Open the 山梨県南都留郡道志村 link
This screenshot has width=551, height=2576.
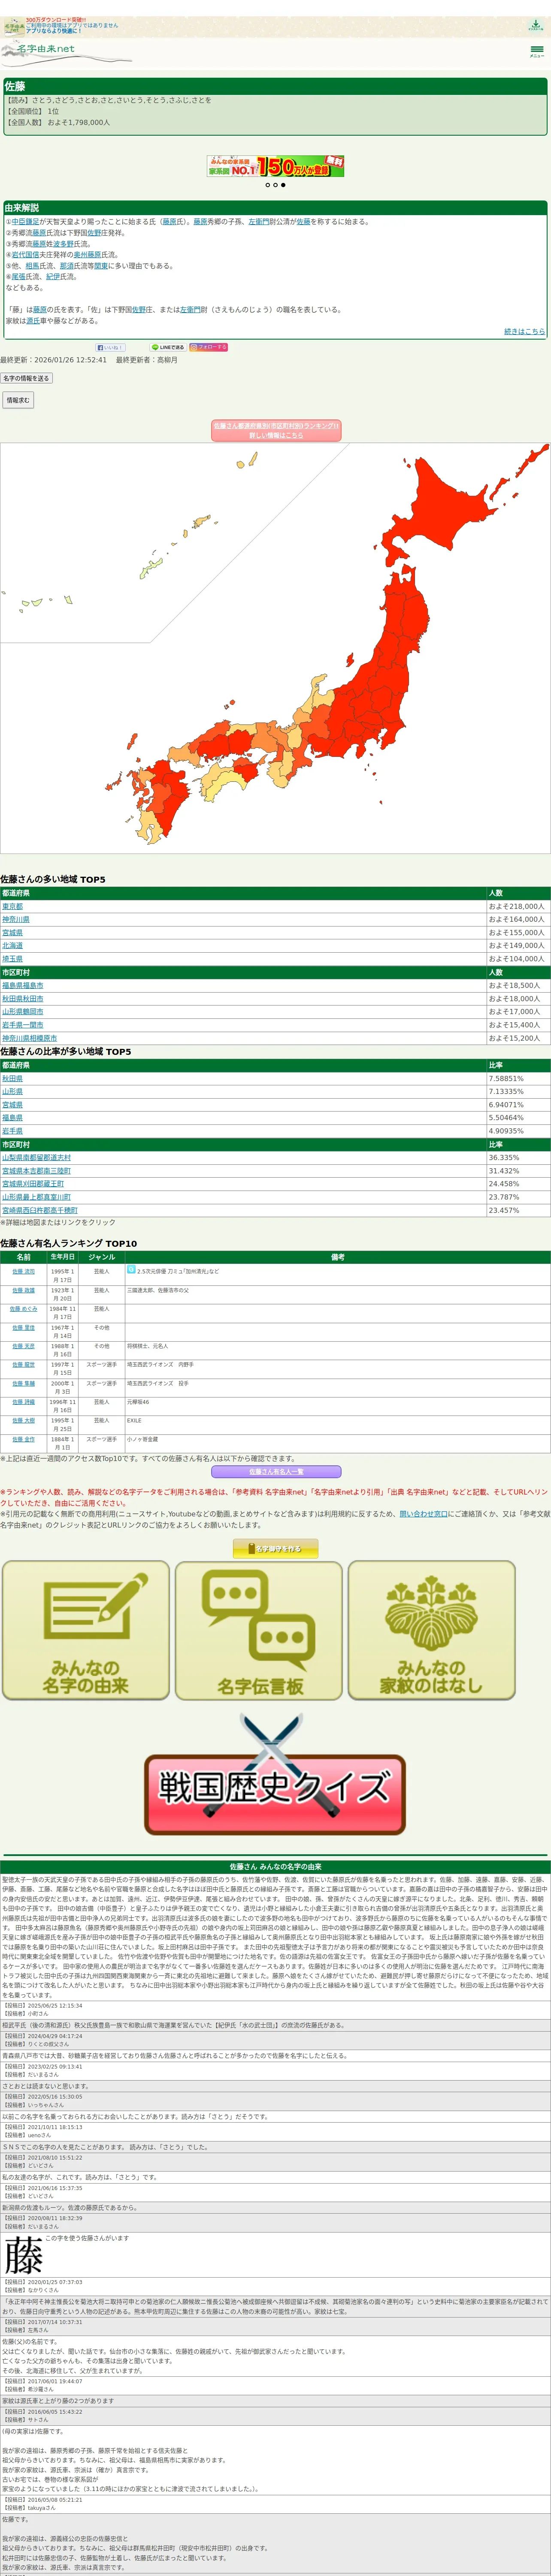(x=36, y=1157)
